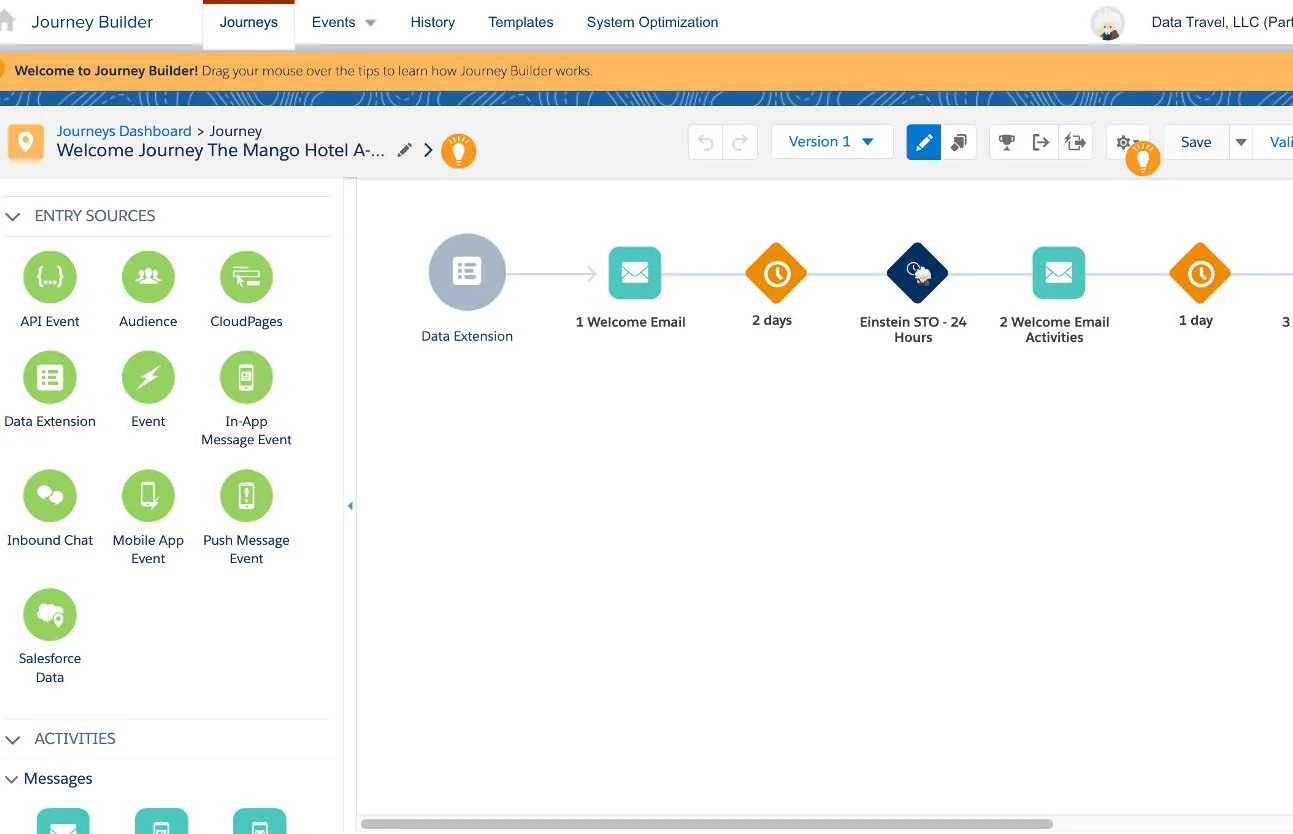1293x834 pixels.
Task: Open the History tab
Action: point(433,22)
